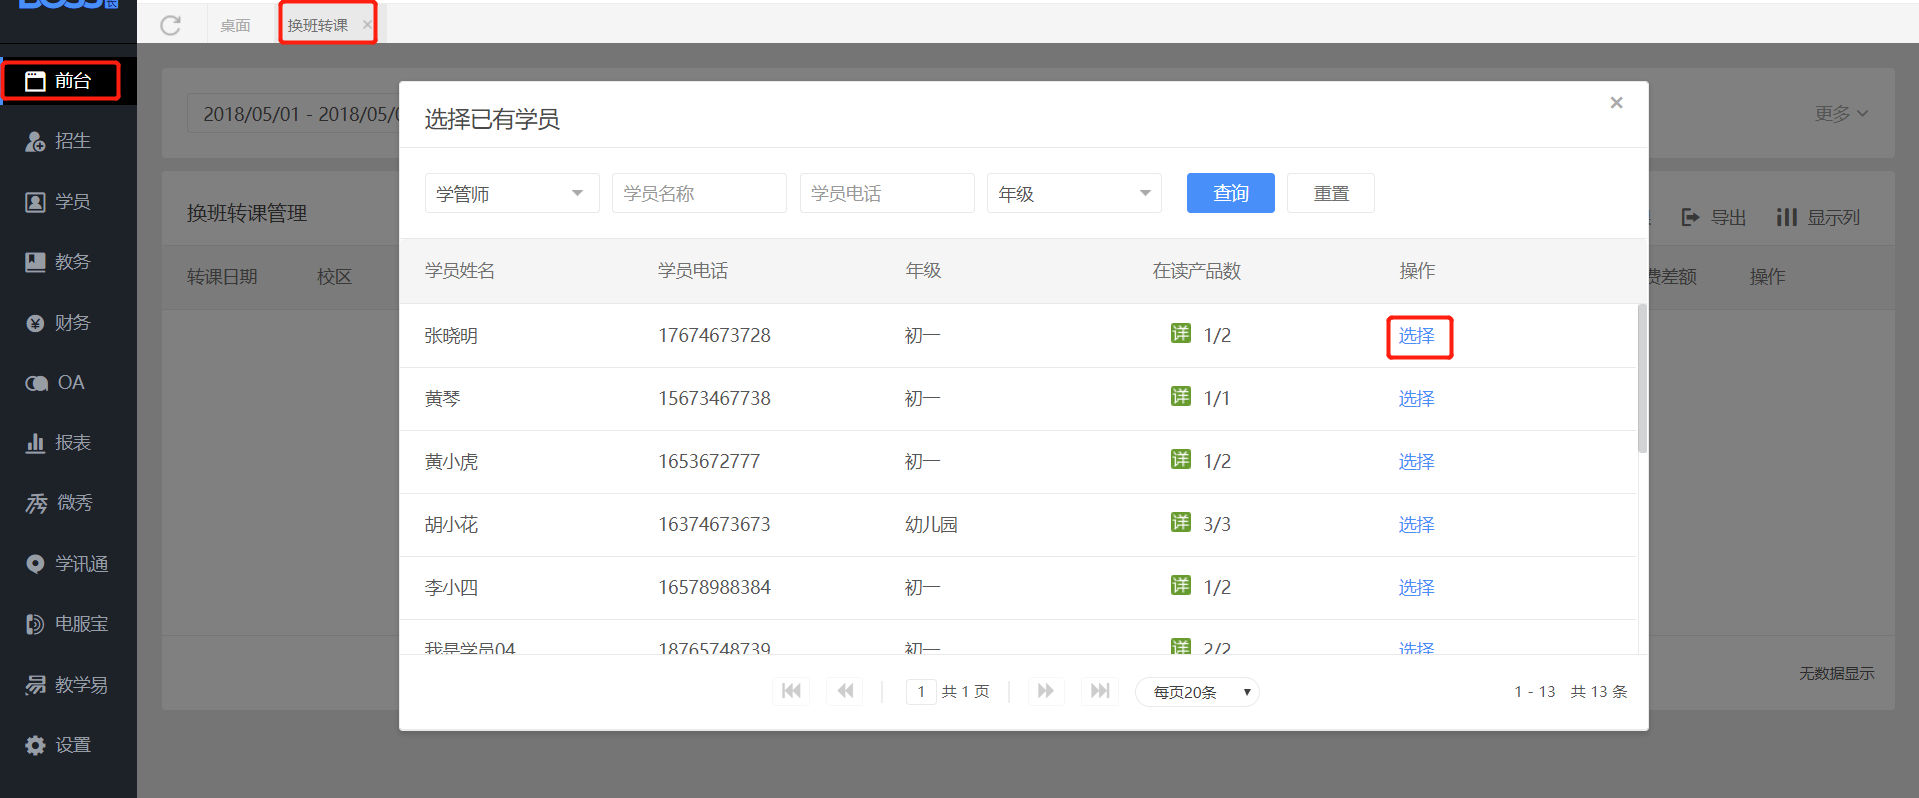Image resolution: width=1919 pixels, height=798 pixels.
Task: Go to first page icon
Action: pos(791,691)
